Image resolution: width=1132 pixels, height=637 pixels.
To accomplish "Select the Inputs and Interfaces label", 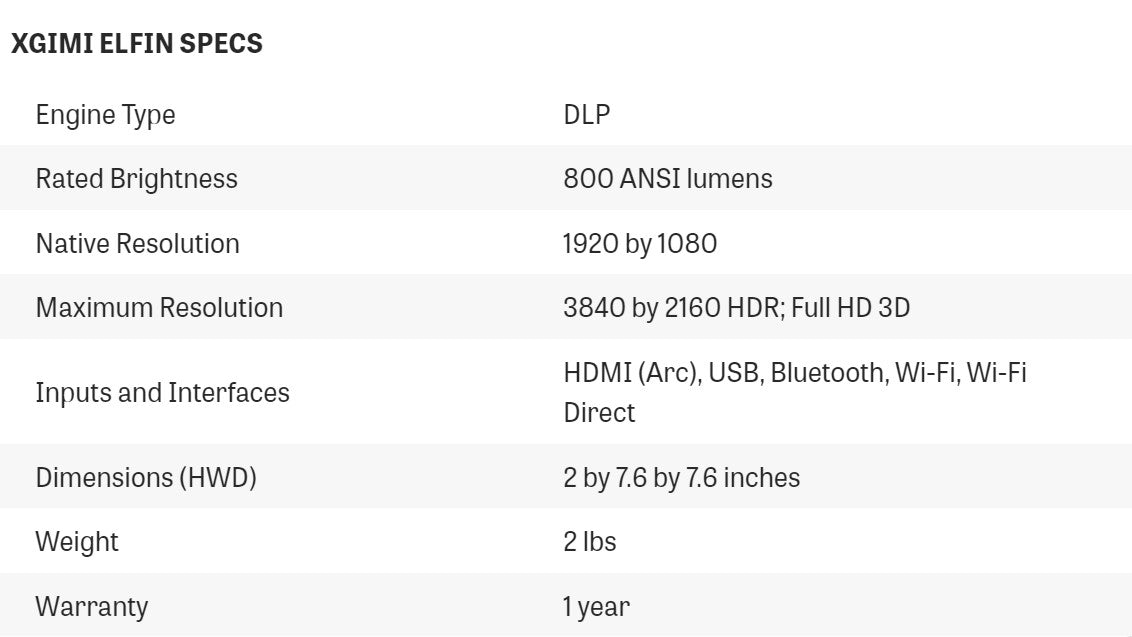I will click(x=162, y=392).
